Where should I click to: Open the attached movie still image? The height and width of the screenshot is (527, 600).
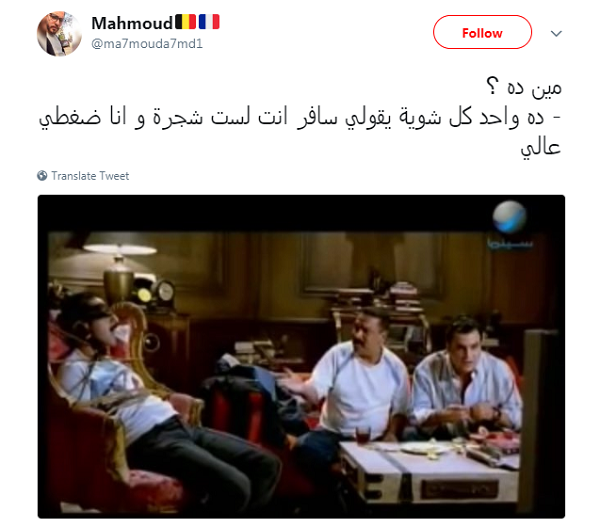coord(301,357)
